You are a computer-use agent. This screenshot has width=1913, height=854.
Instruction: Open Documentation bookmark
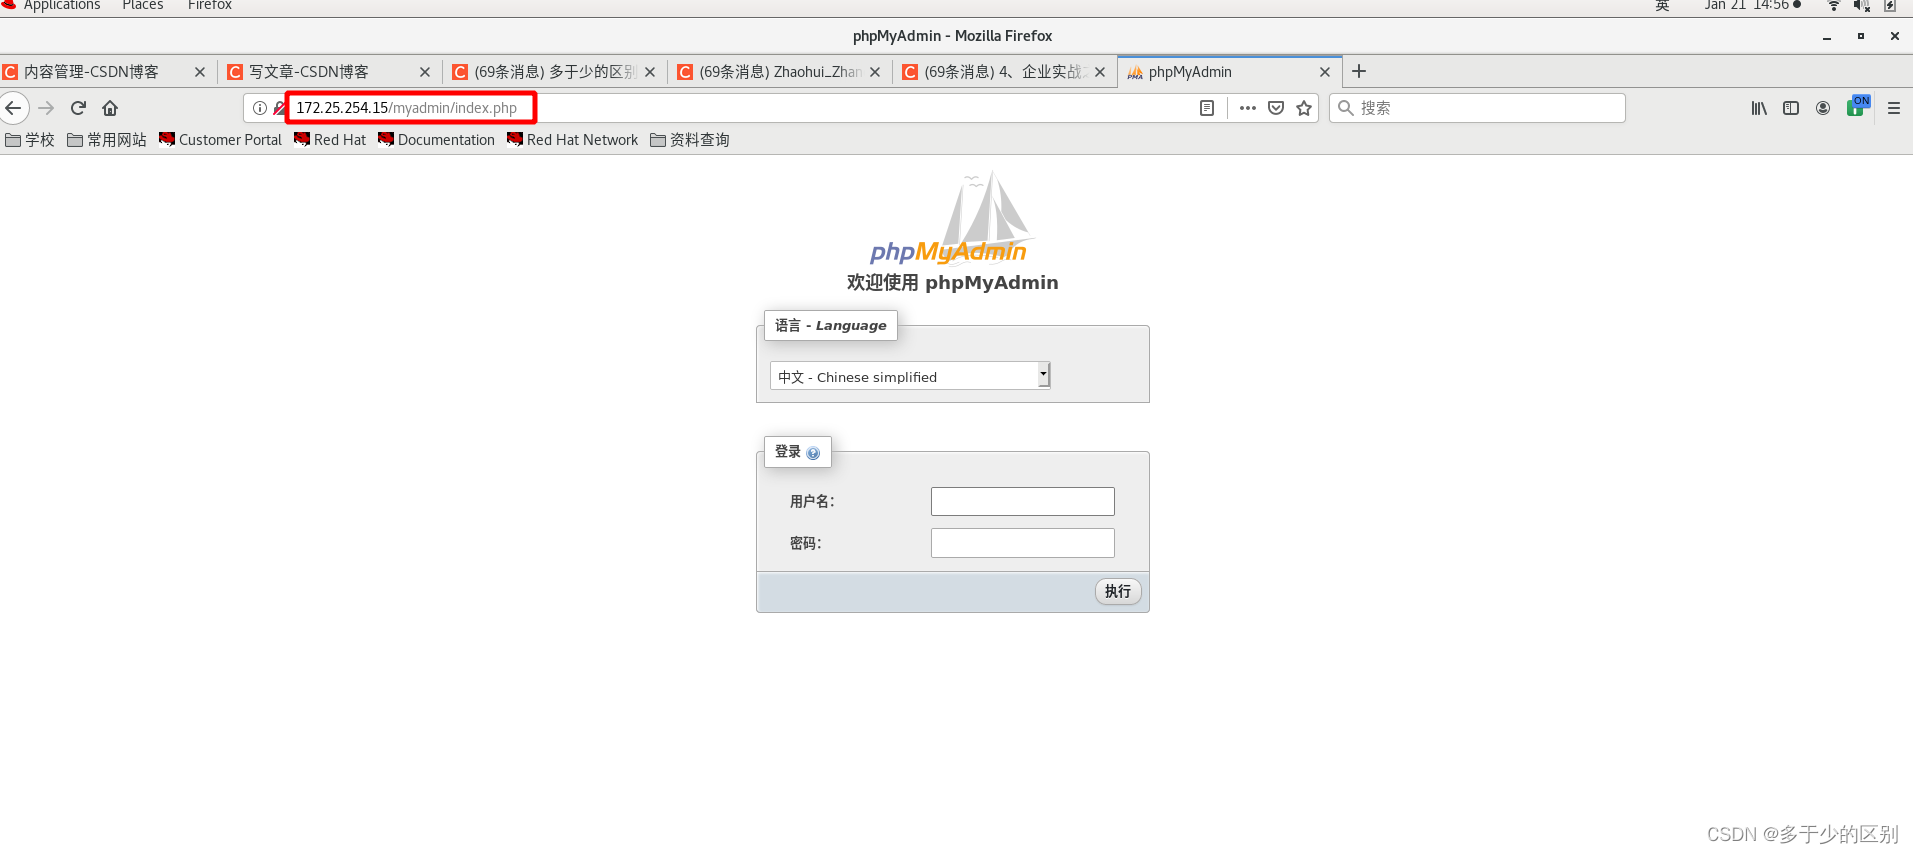pos(437,140)
